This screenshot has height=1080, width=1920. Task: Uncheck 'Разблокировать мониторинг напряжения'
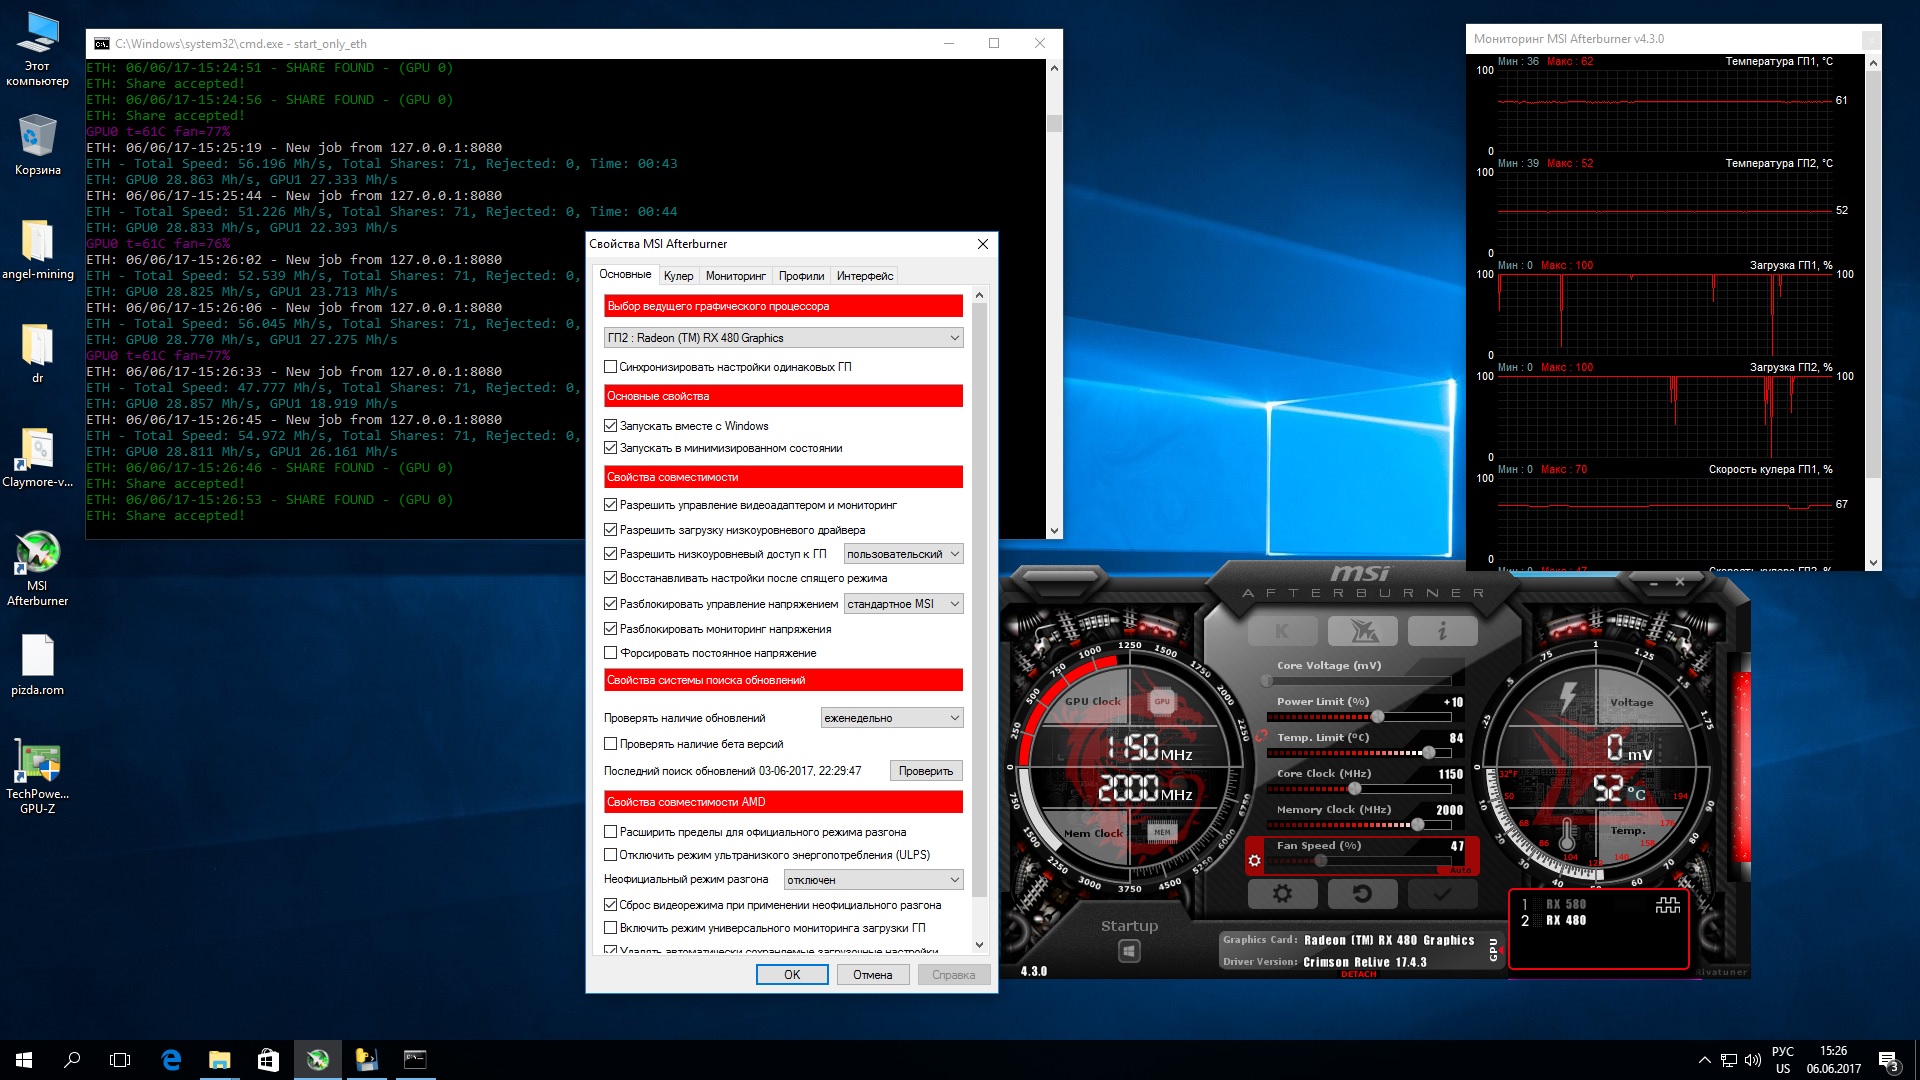610,629
